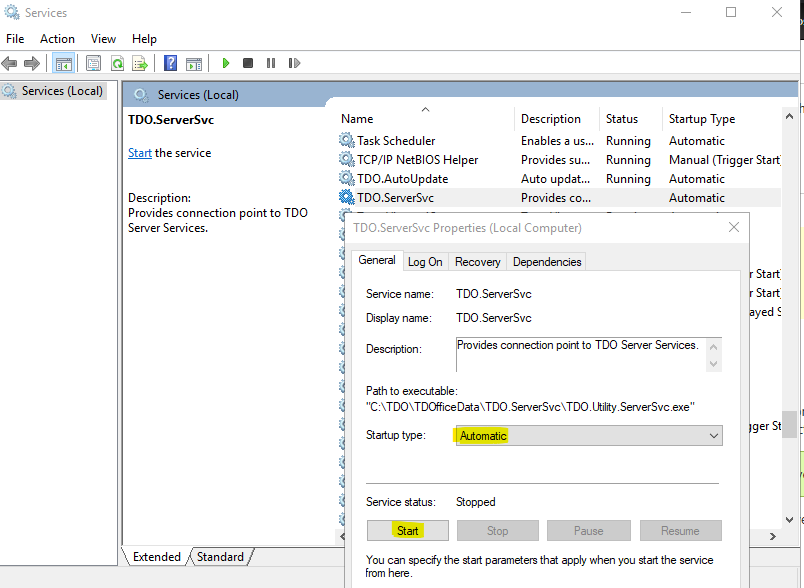The width and height of the screenshot is (804, 588).
Task: Click the Start button in dialog
Action: click(x=407, y=531)
